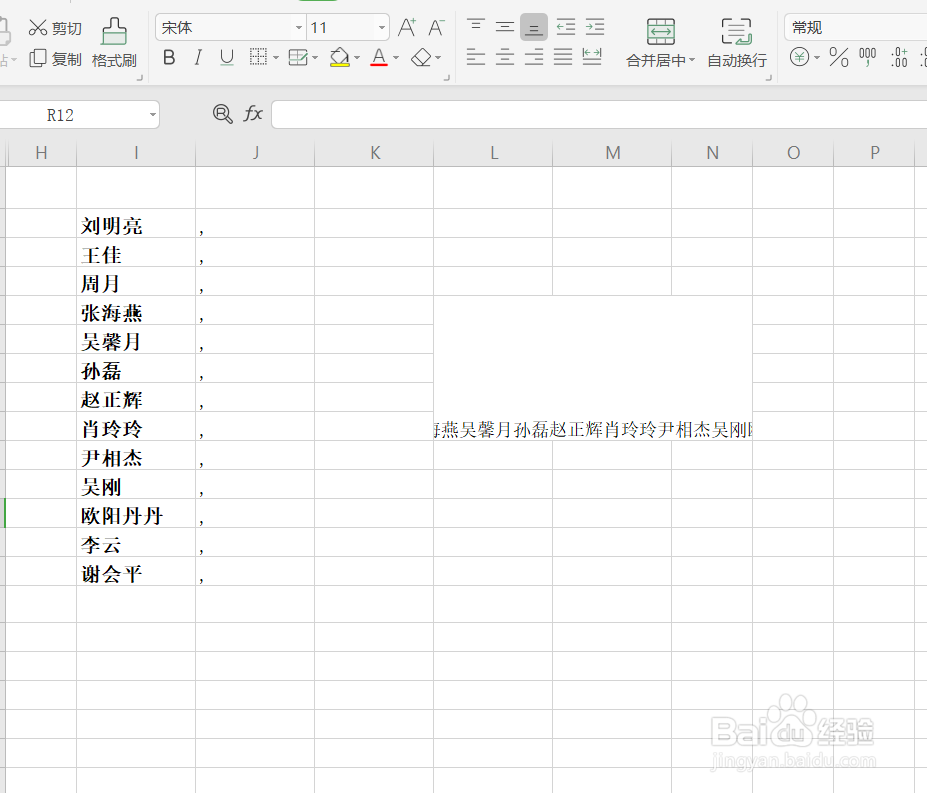Viewport: 927px width, 793px height.
Task: Open clipboard group dialog launcher
Action: point(140,77)
